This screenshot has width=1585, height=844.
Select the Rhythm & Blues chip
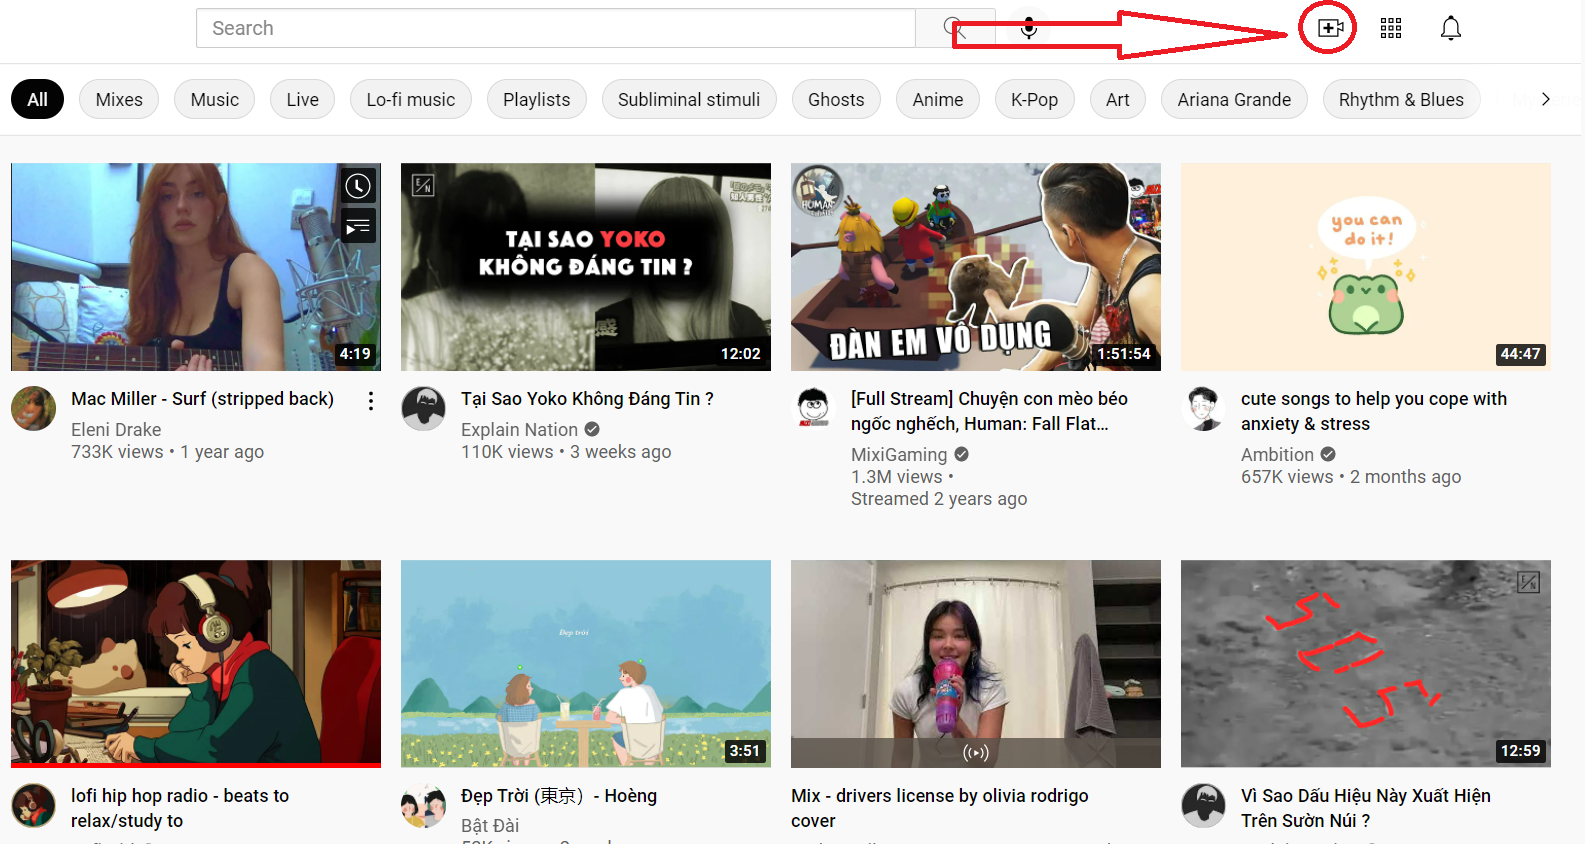[x=1401, y=99]
